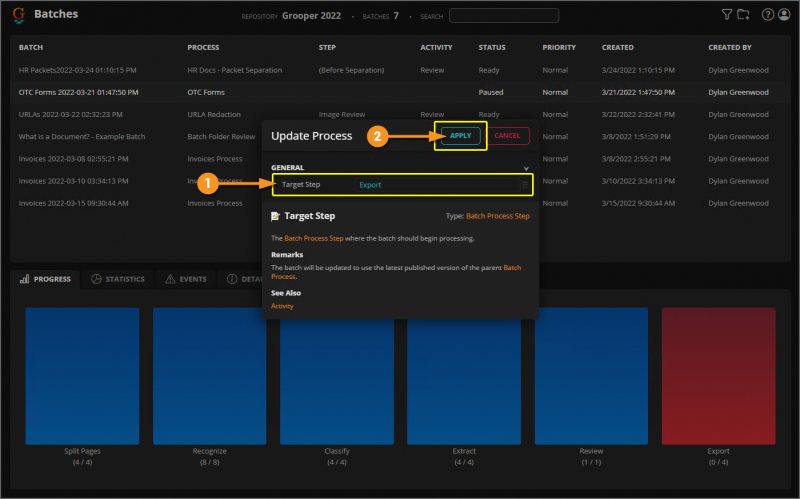Select the Progress tab
Image resolution: width=800 pixels, height=499 pixels.
coord(46,279)
